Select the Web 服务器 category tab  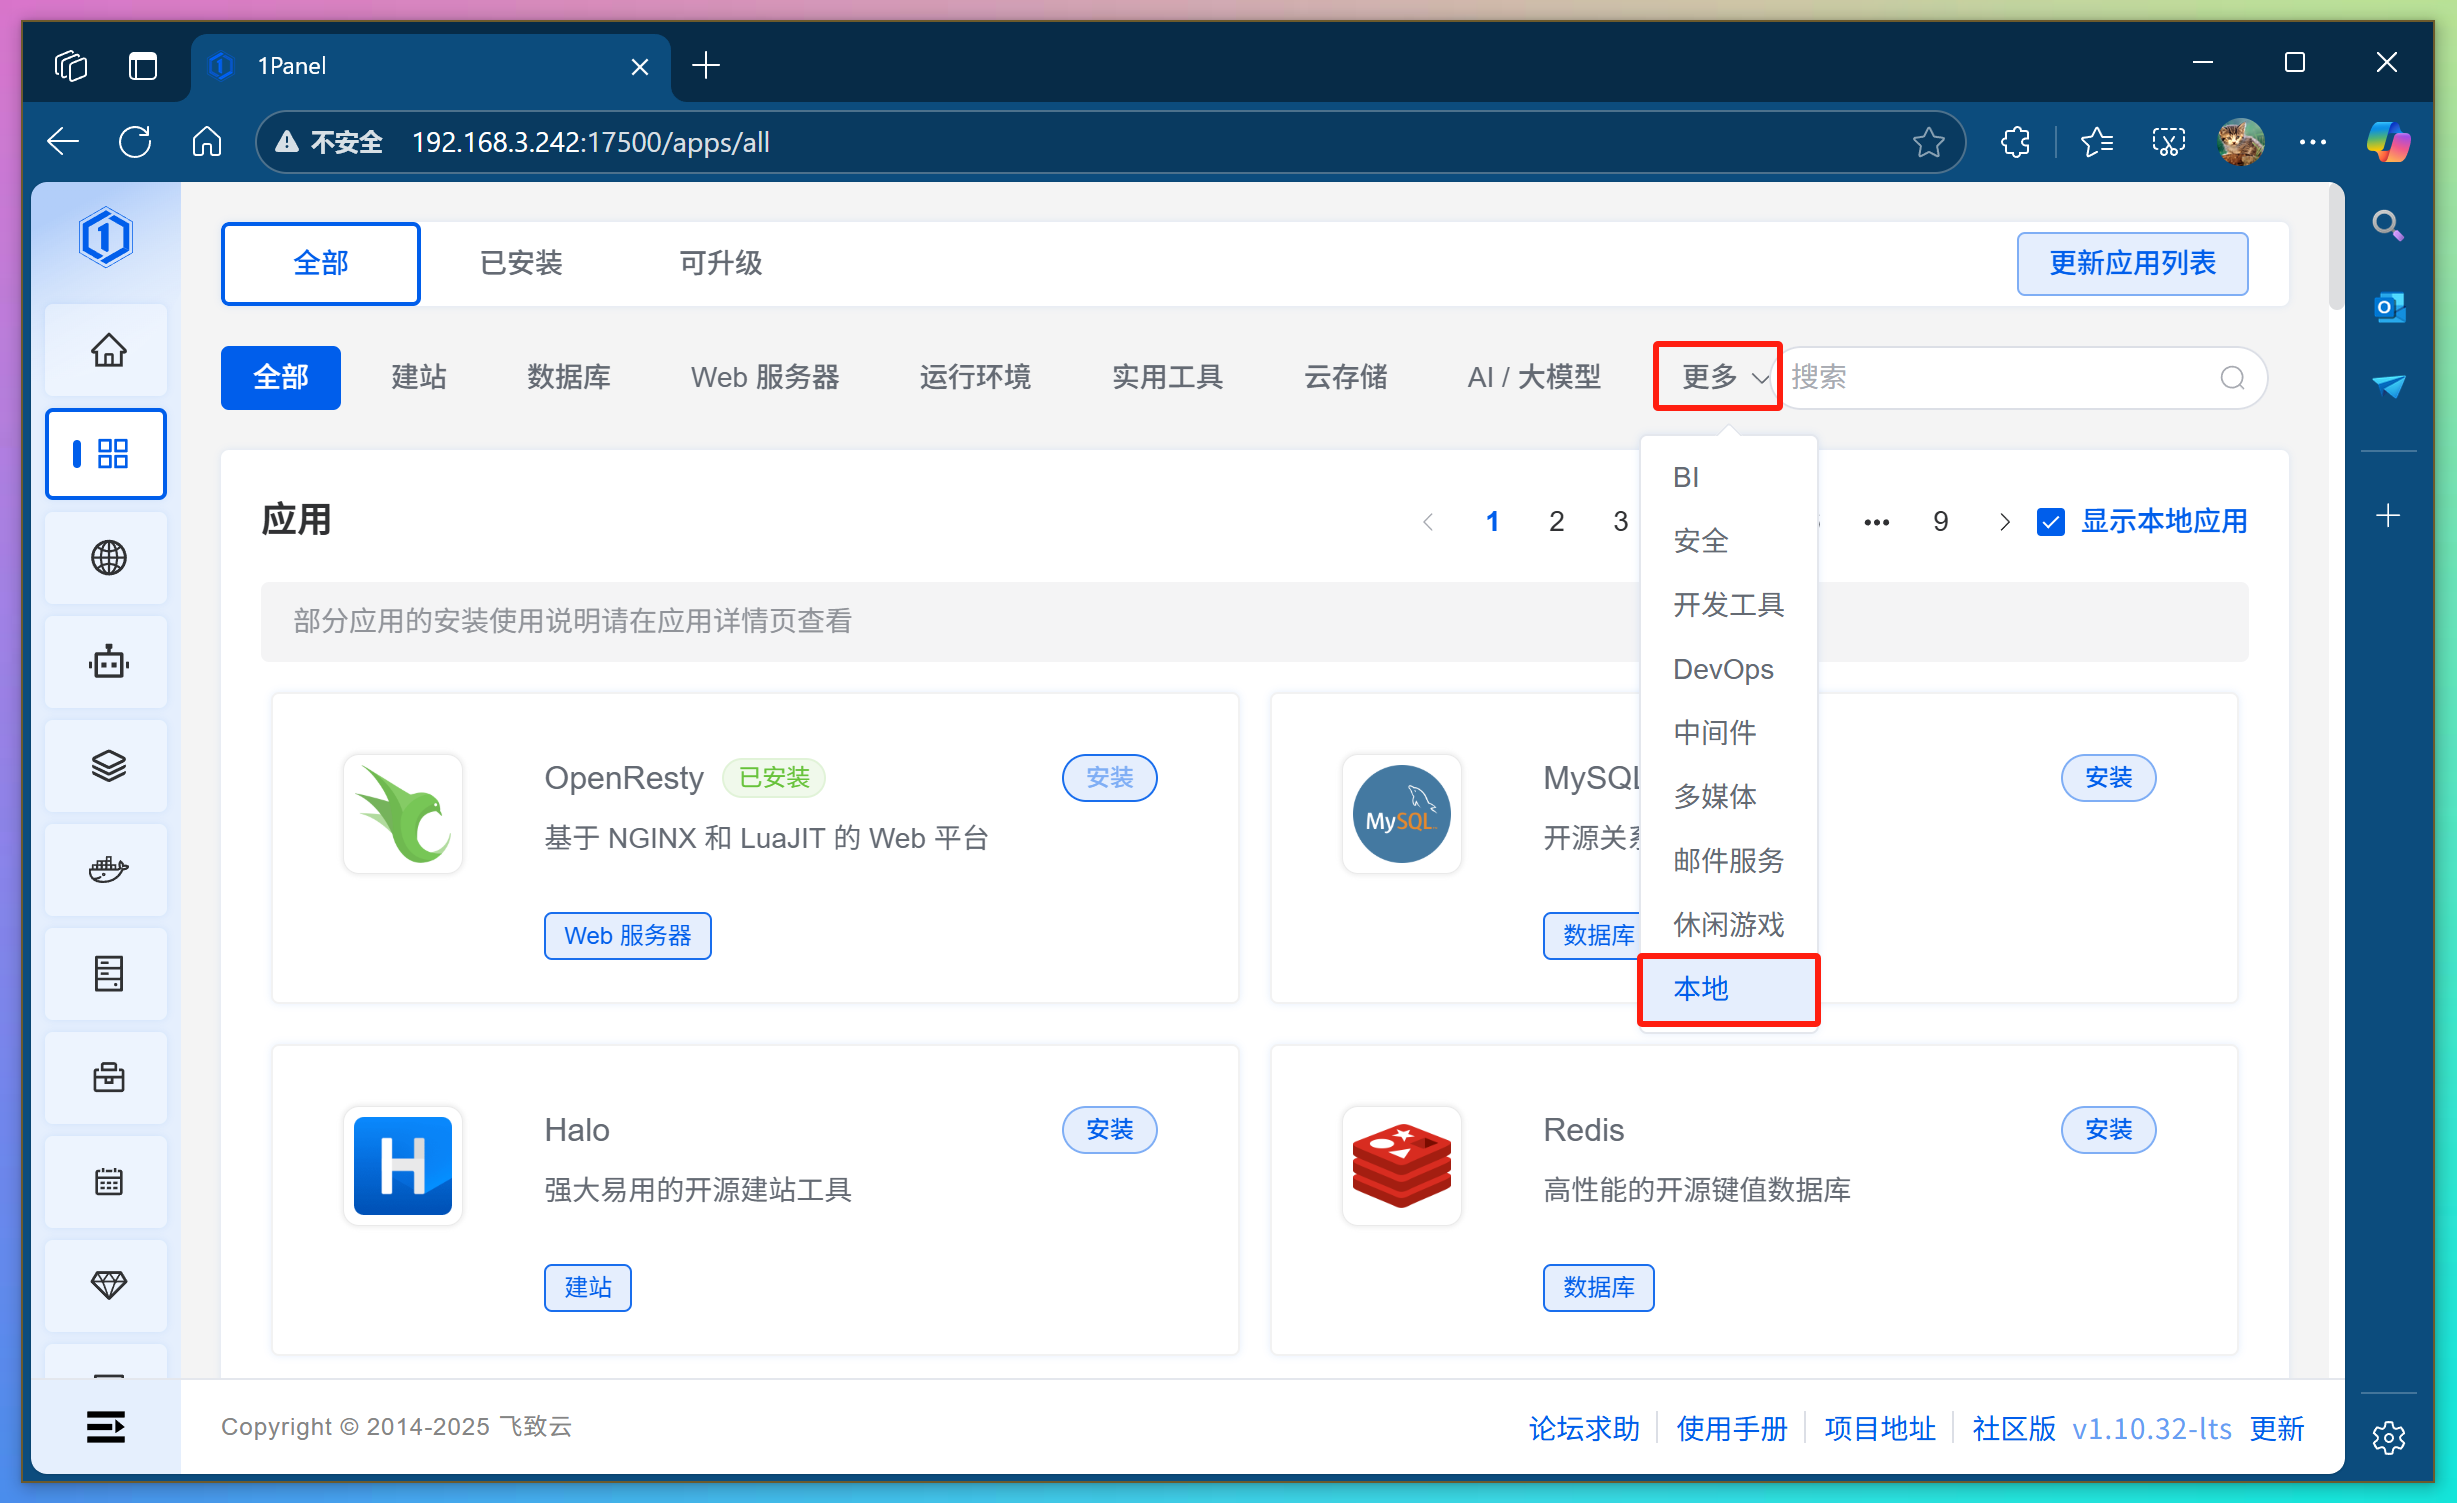tap(764, 377)
